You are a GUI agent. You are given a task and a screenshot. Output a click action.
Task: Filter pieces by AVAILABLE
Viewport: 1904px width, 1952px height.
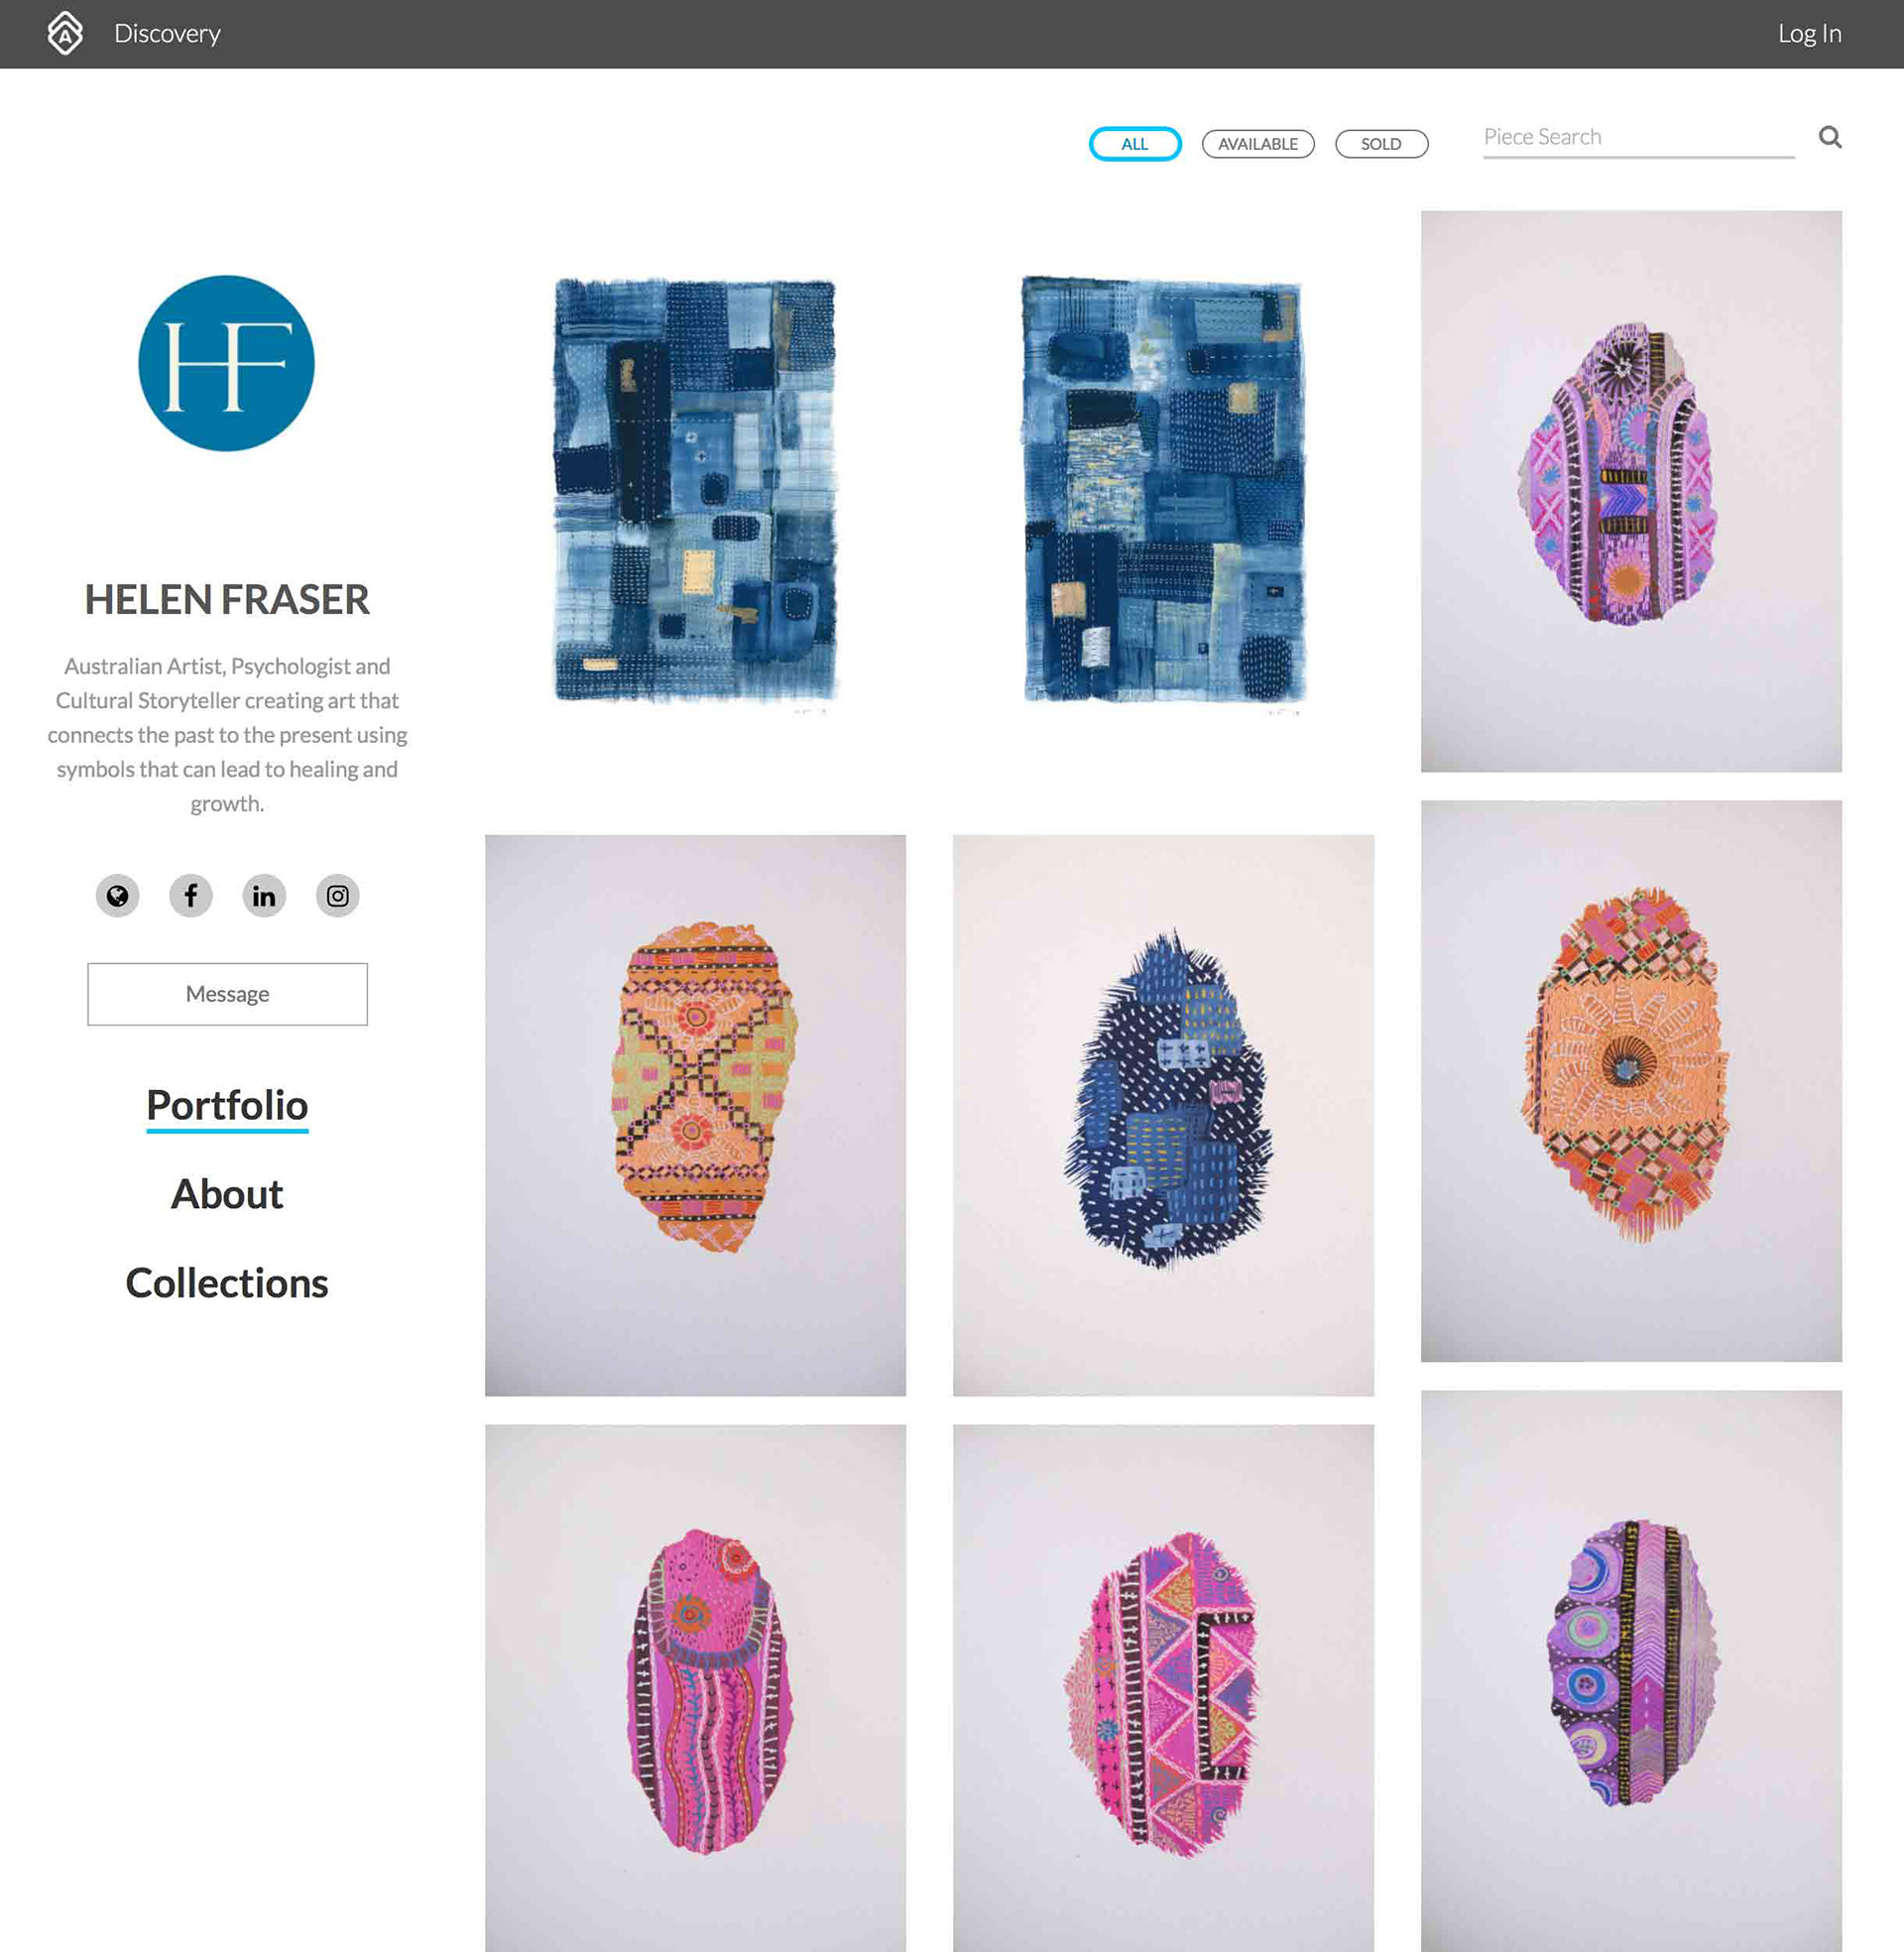tap(1258, 143)
